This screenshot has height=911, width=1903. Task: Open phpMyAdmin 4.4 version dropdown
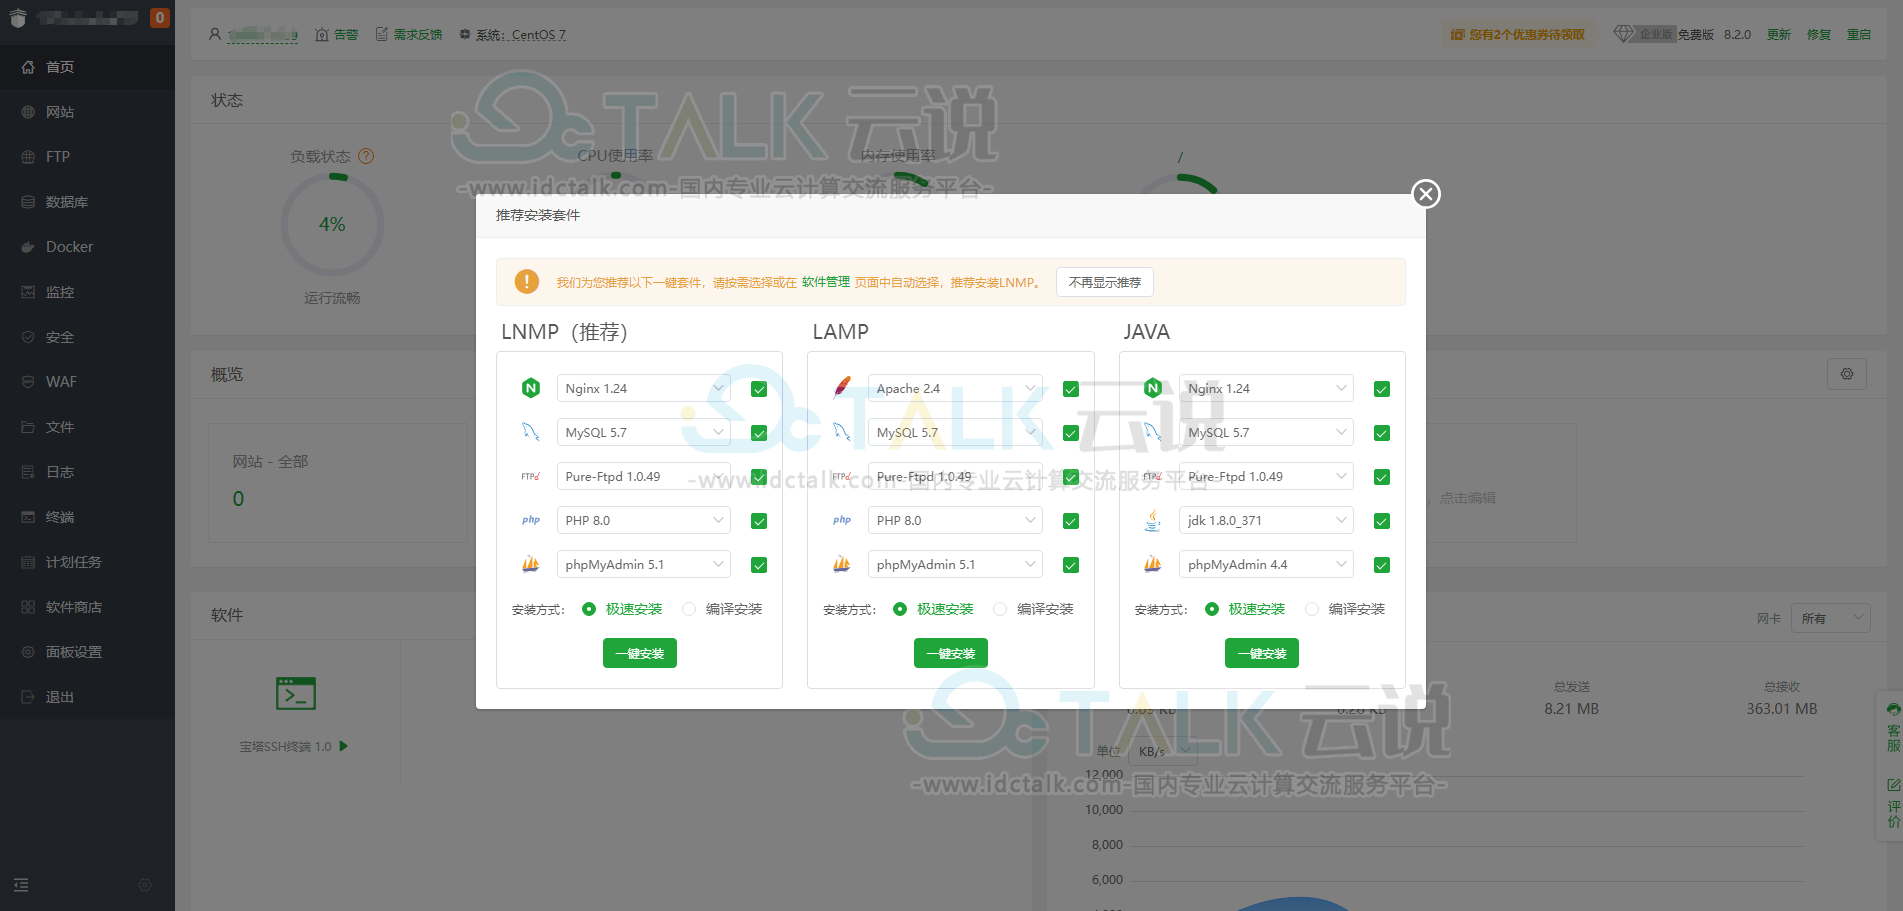click(1266, 564)
